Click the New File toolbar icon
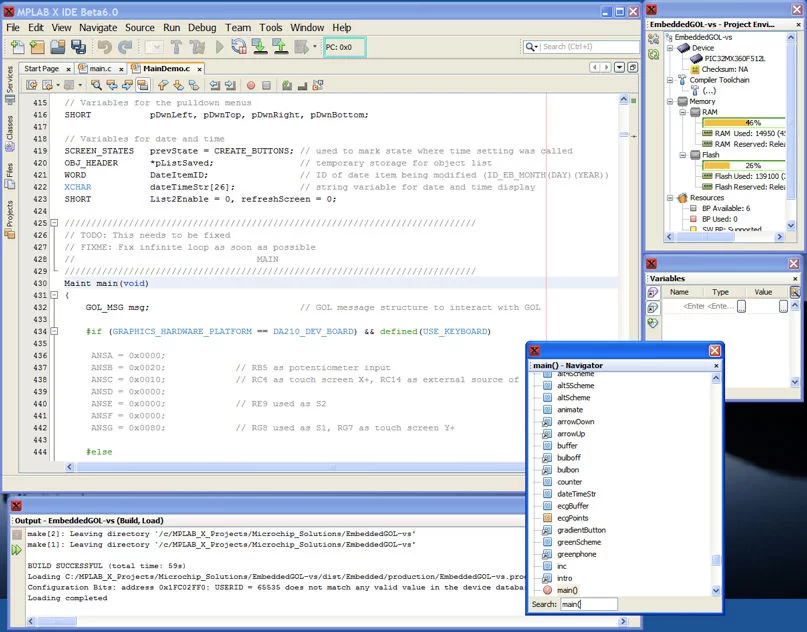 tap(17, 47)
